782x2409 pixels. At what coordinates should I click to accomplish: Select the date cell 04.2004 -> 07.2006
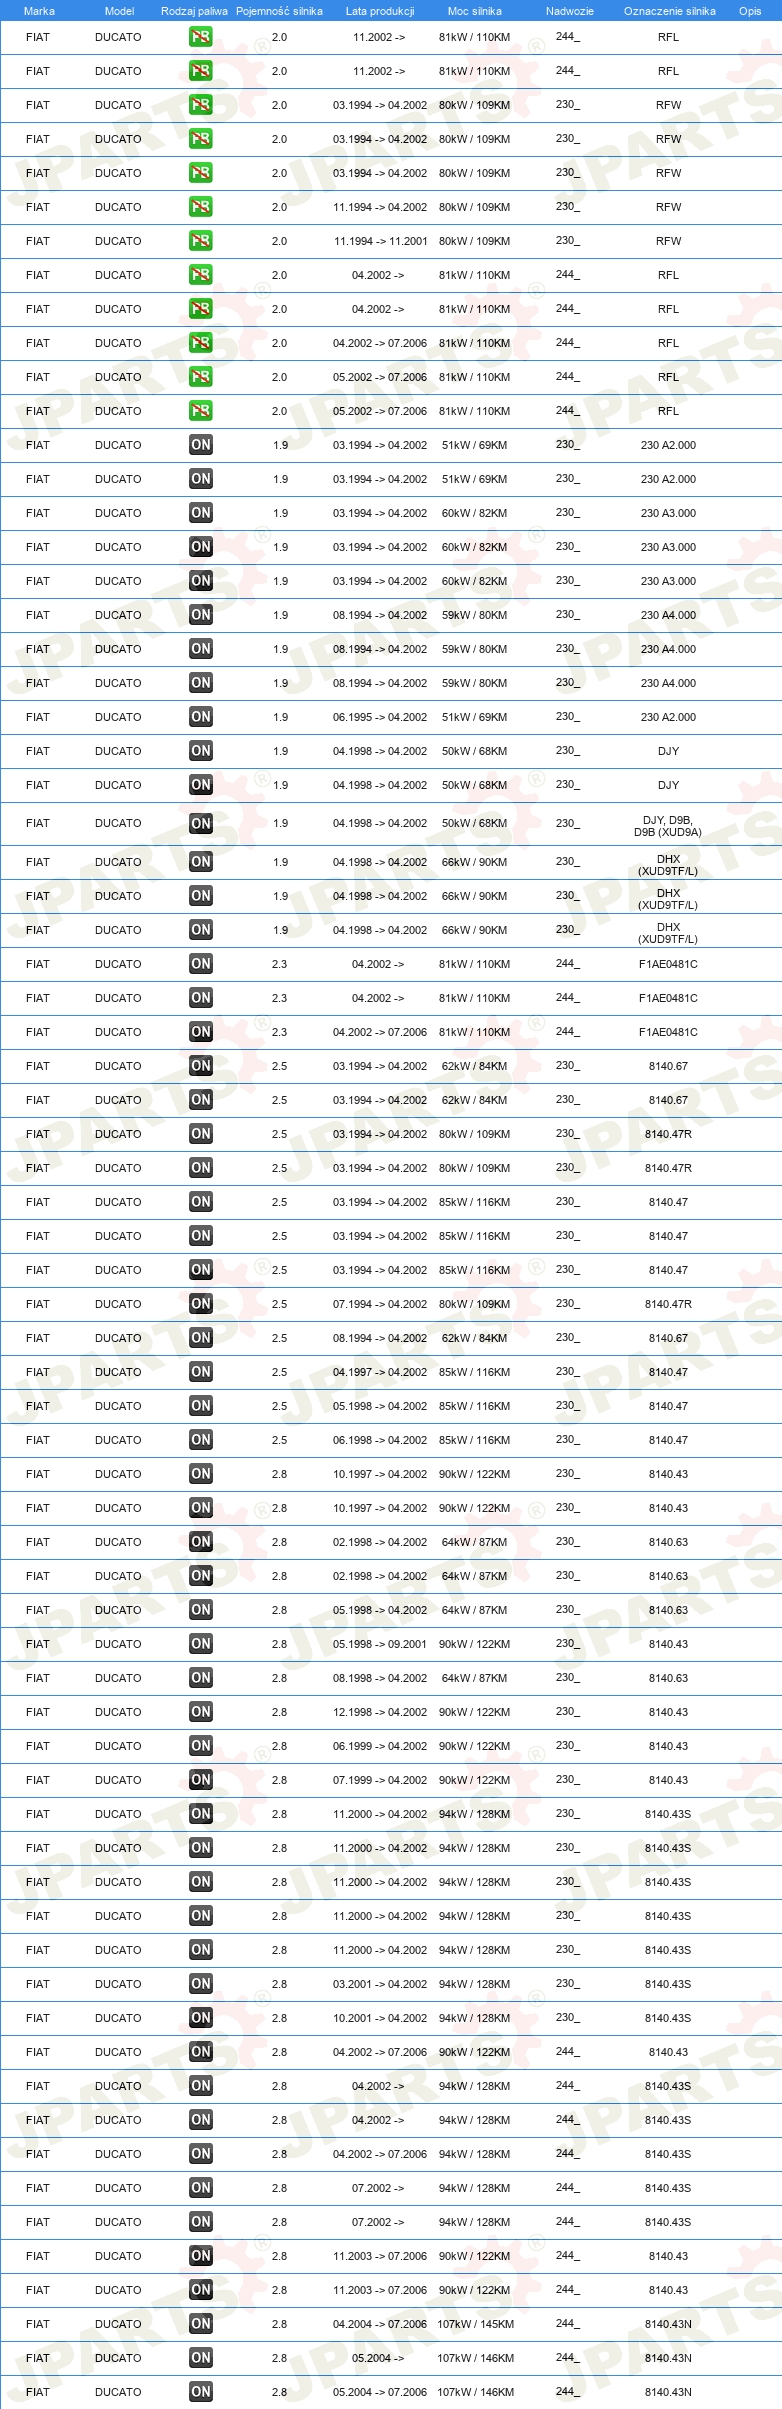tap(380, 2324)
